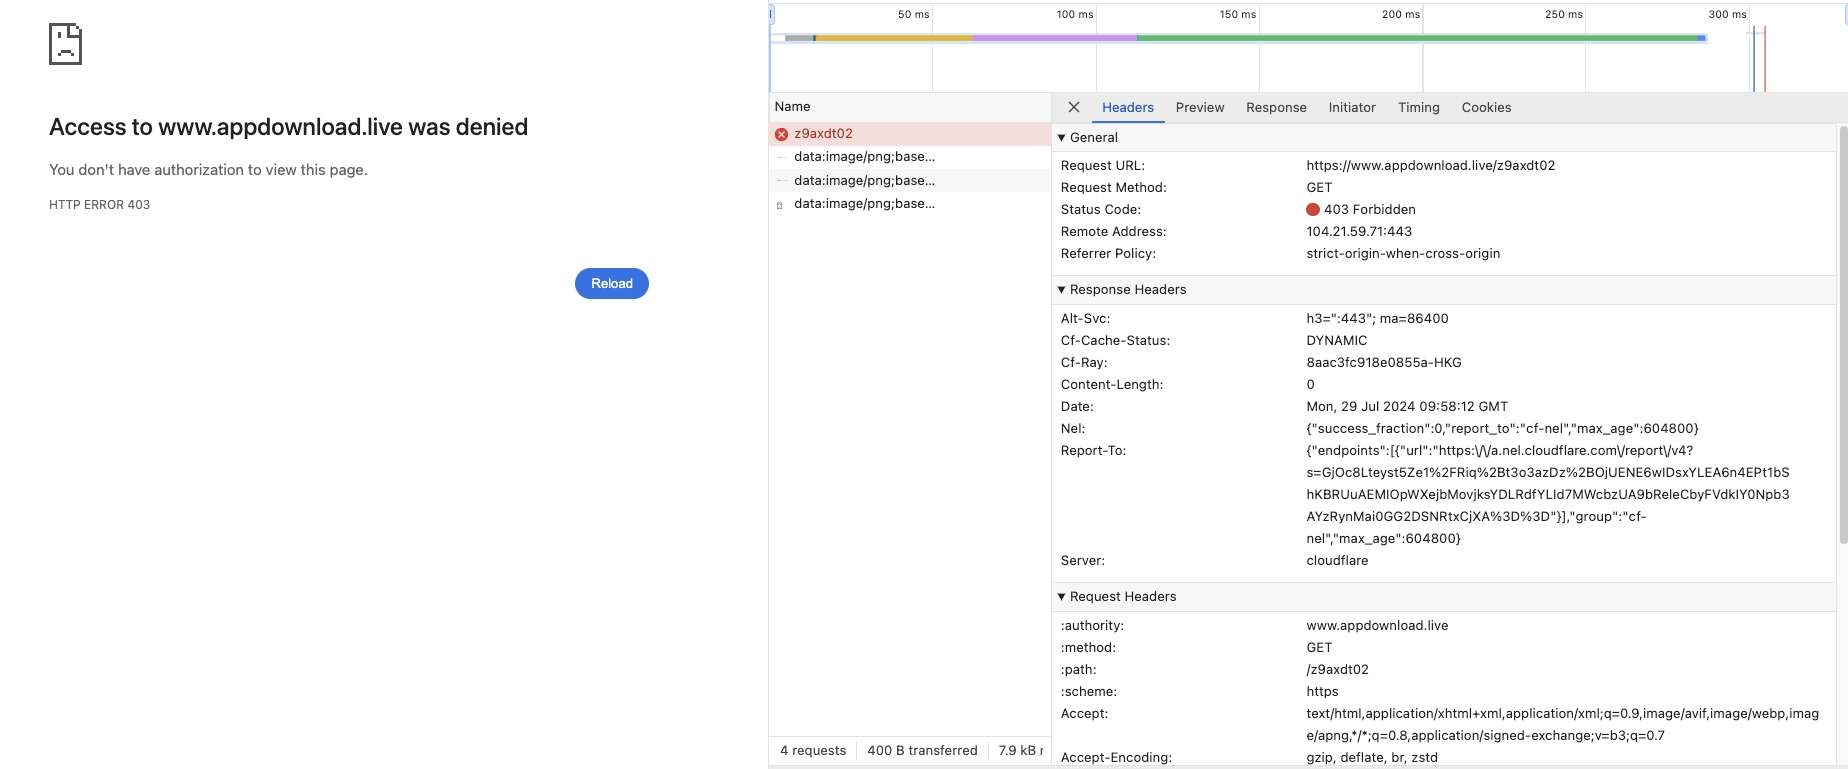Click the :authority value www.appdownload.live

tap(1377, 626)
